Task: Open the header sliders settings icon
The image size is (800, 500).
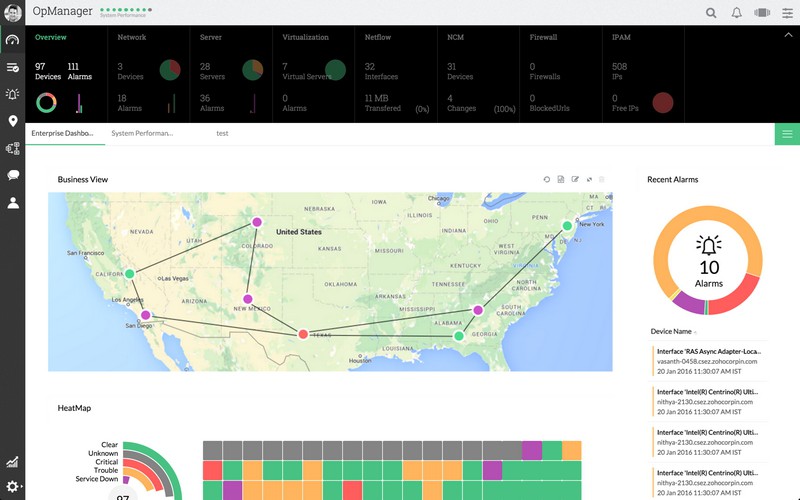Action: coord(787,13)
